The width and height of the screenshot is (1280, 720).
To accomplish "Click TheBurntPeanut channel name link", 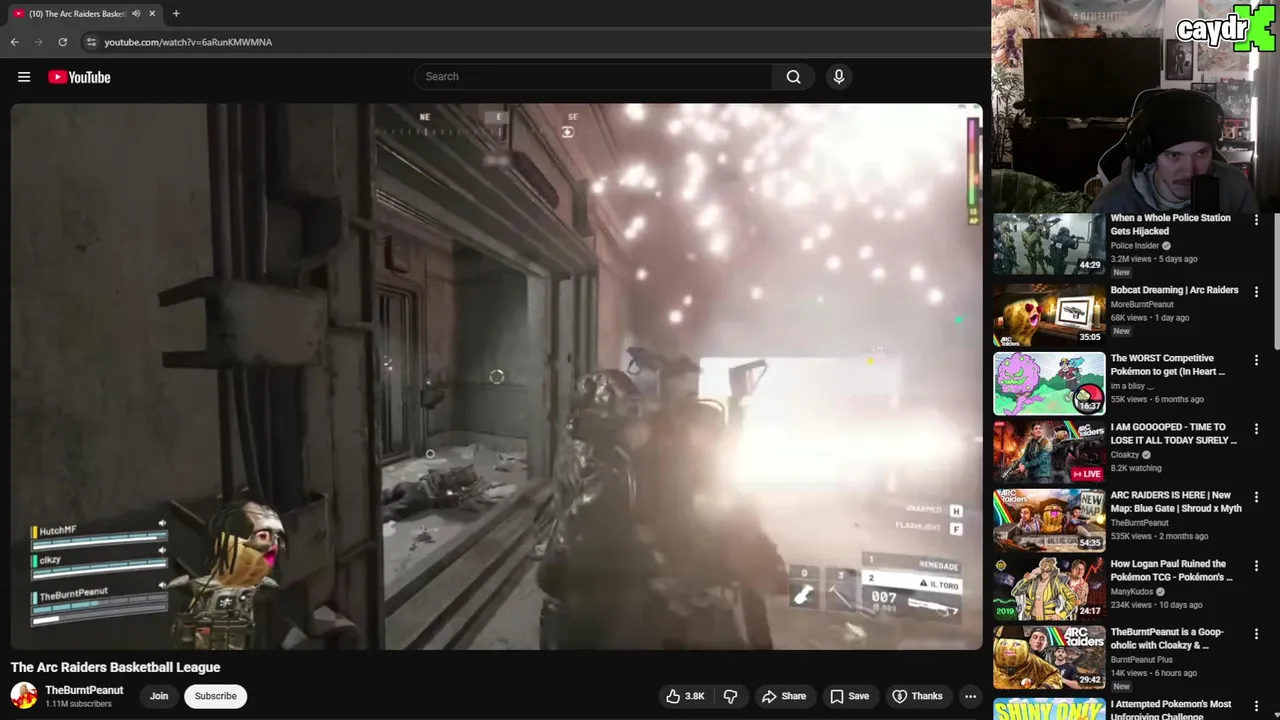I will click(x=84, y=690).
